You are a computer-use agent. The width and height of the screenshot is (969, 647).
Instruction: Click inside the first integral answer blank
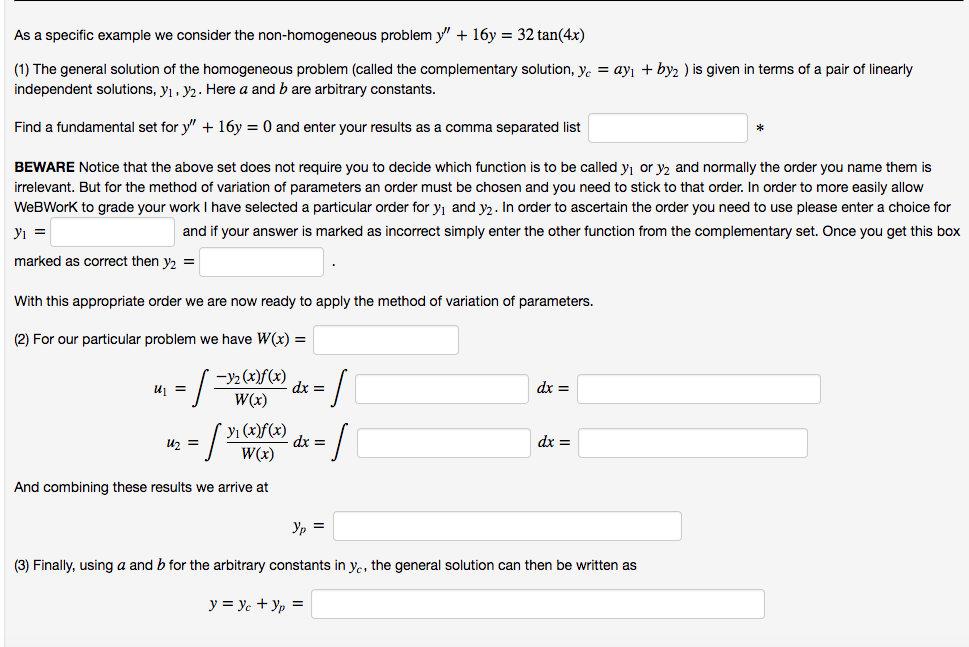[x=442, y=388]
